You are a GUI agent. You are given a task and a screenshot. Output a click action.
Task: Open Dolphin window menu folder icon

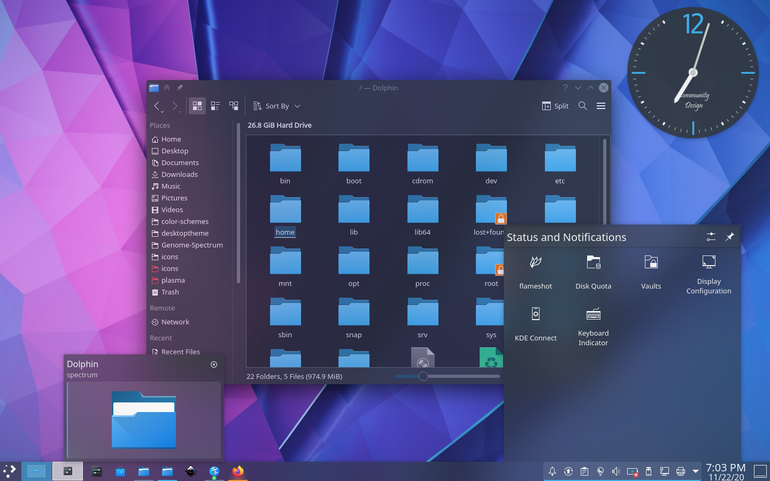pyautogui.click(x=154, y=87)
